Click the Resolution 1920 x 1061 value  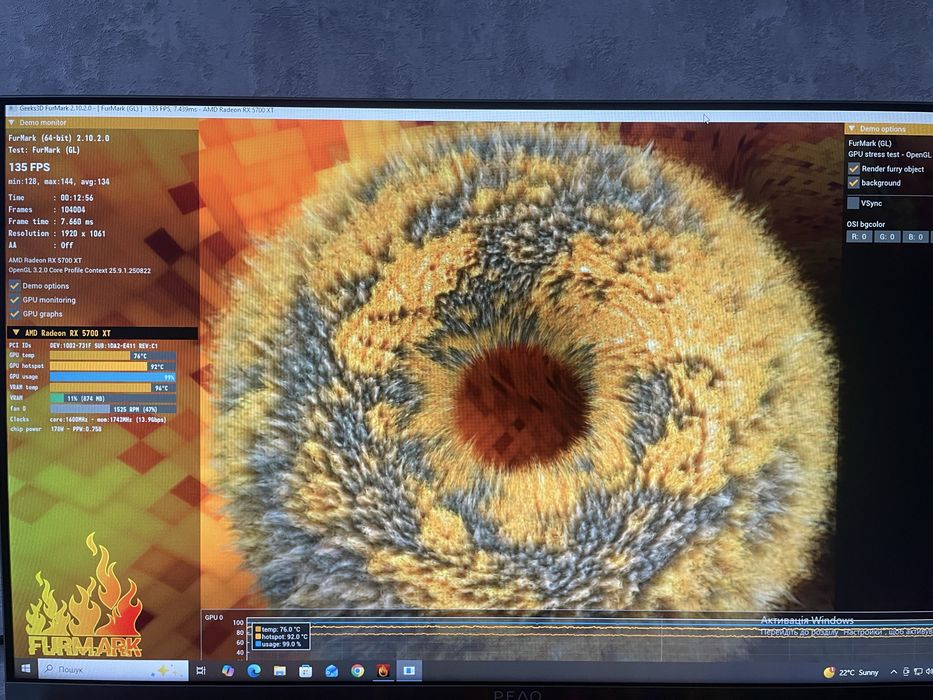(x=83, y=233)
